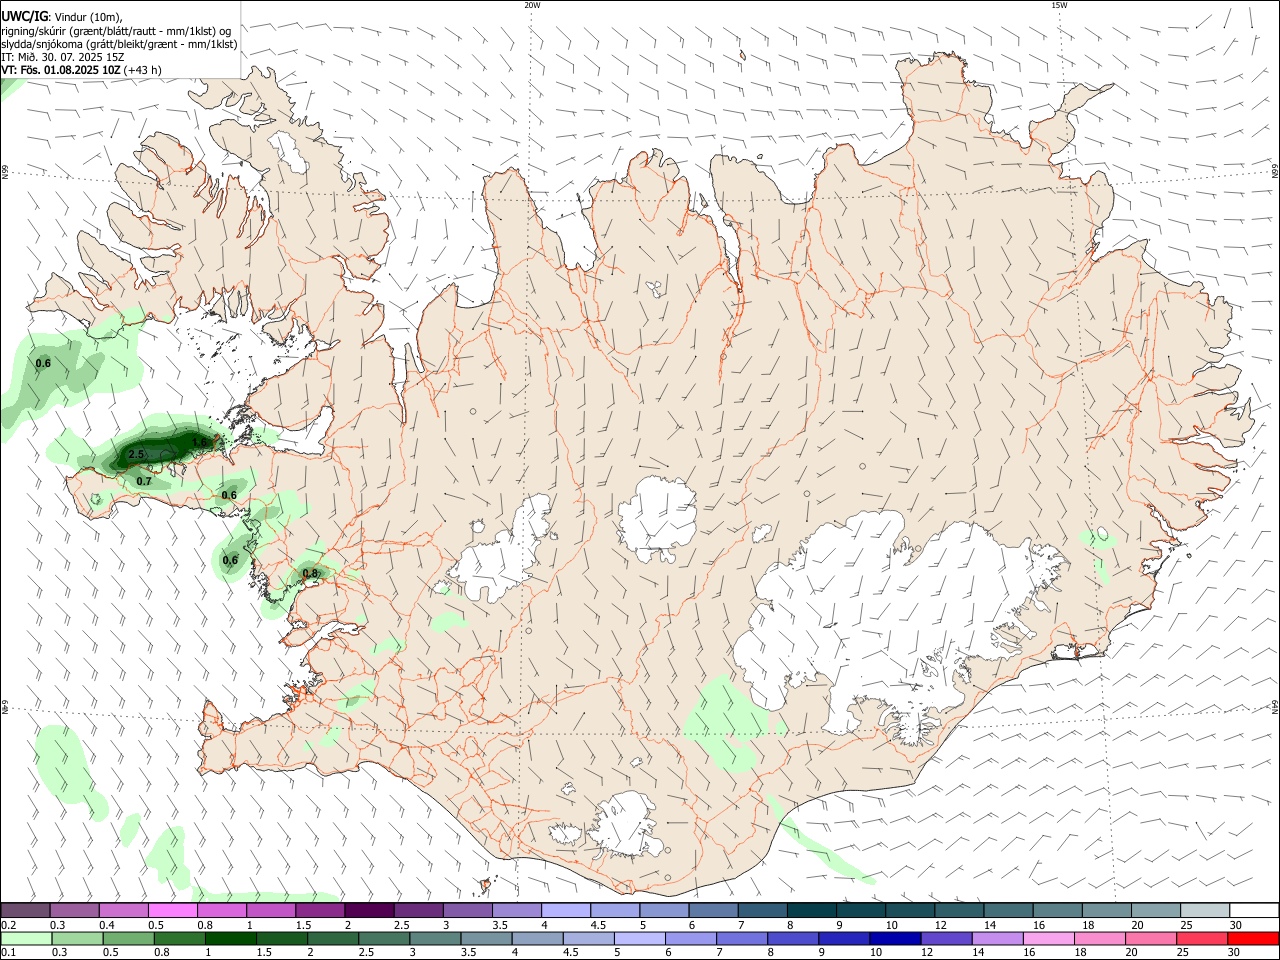Screen dimensions: 1280x960
Task: Click the '(+43 h)' forecast offset text
Action: click(x=144, y=70)
